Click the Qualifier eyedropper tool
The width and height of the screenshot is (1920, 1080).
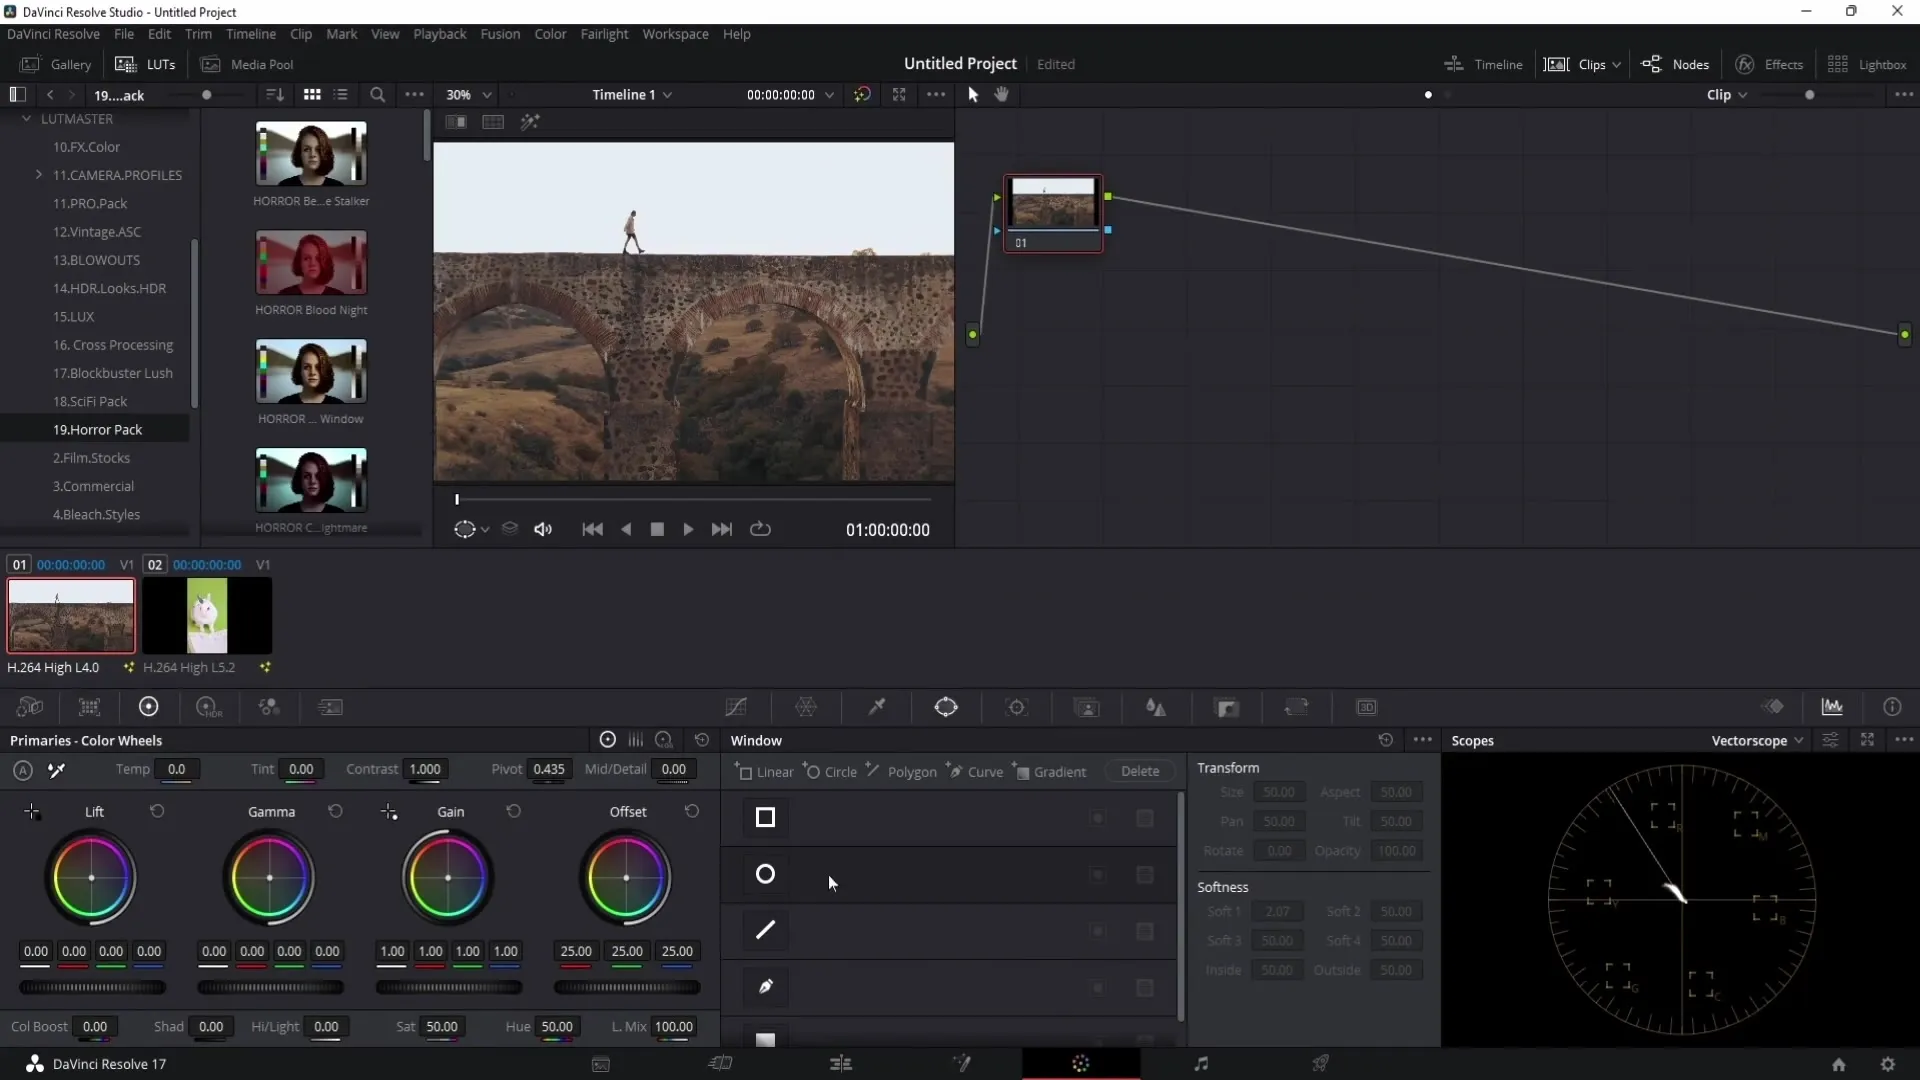pos(877,707)
